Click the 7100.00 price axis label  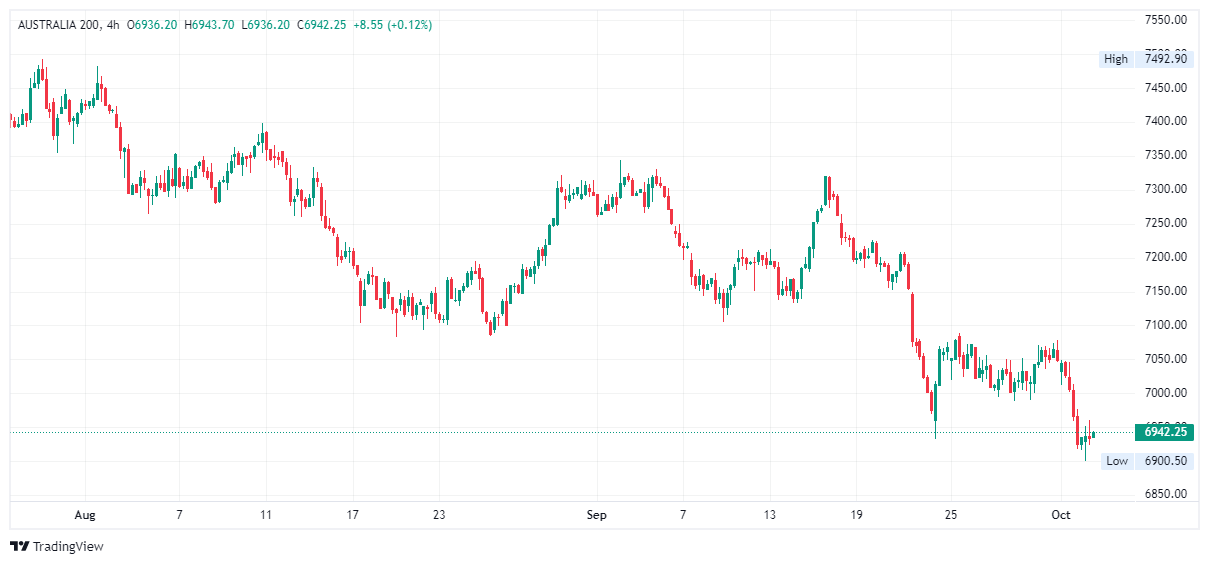click(x=1165, y=325)
